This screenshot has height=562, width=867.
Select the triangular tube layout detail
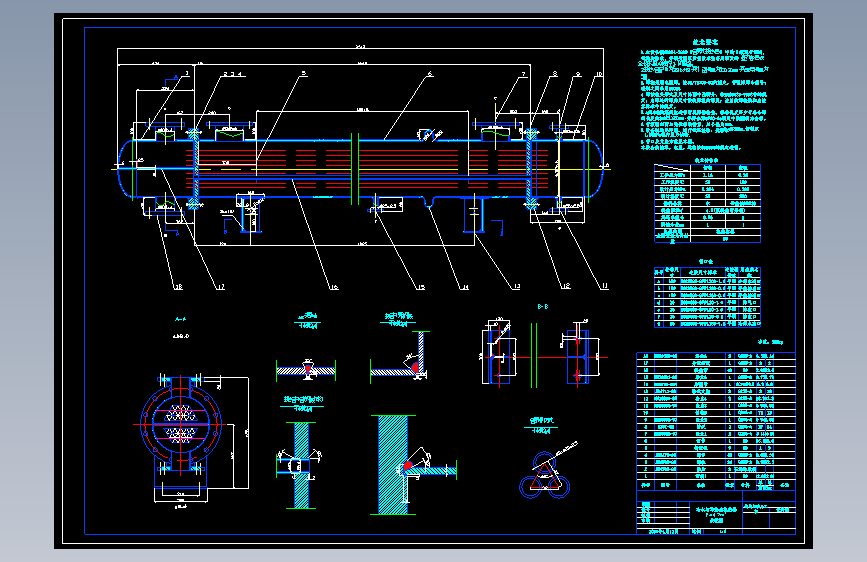[545, 476]
